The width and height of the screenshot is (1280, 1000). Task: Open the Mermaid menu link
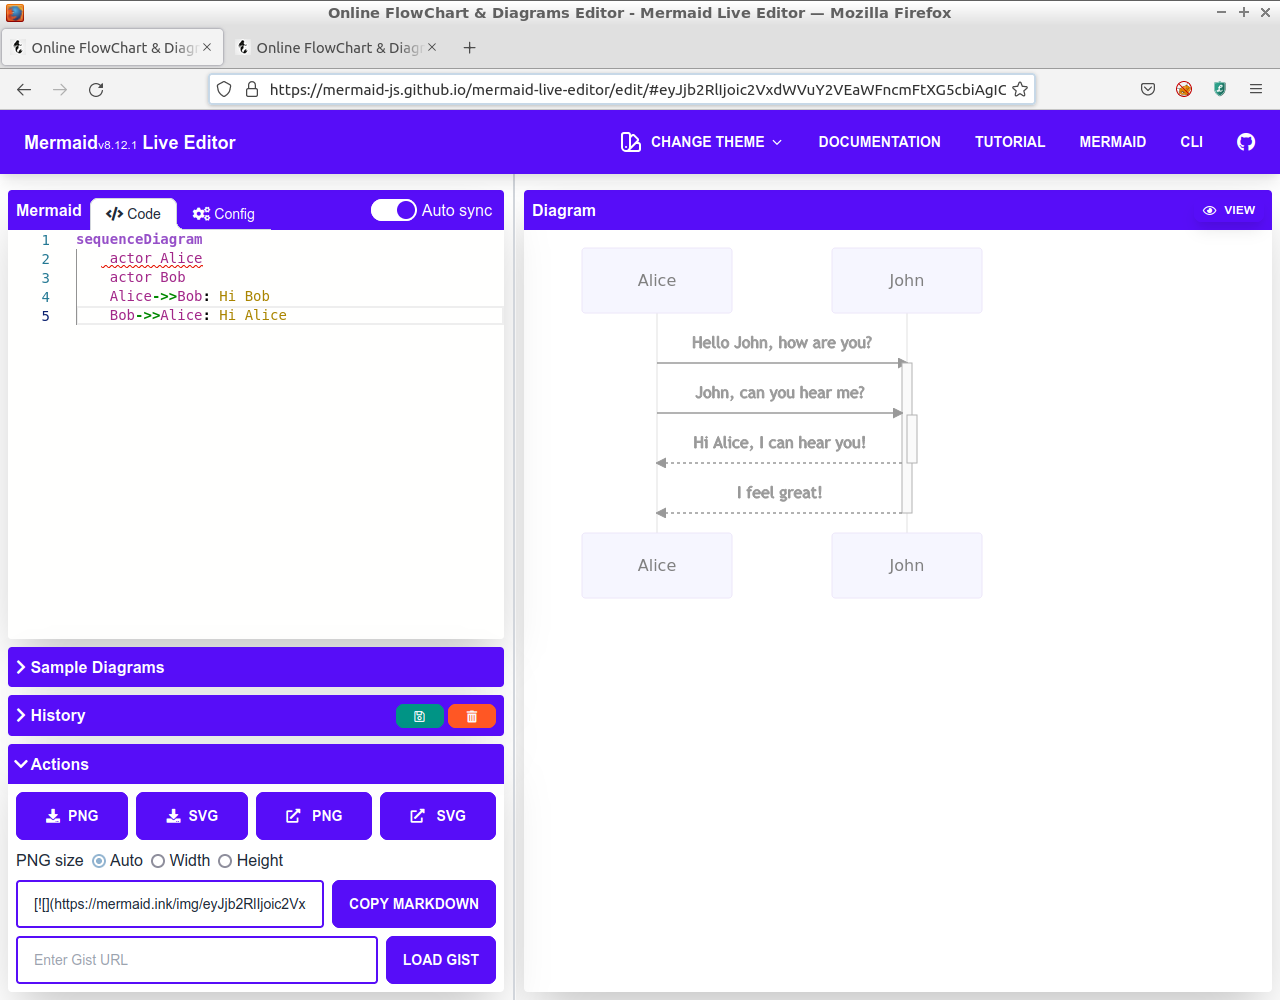(1113, 142)
